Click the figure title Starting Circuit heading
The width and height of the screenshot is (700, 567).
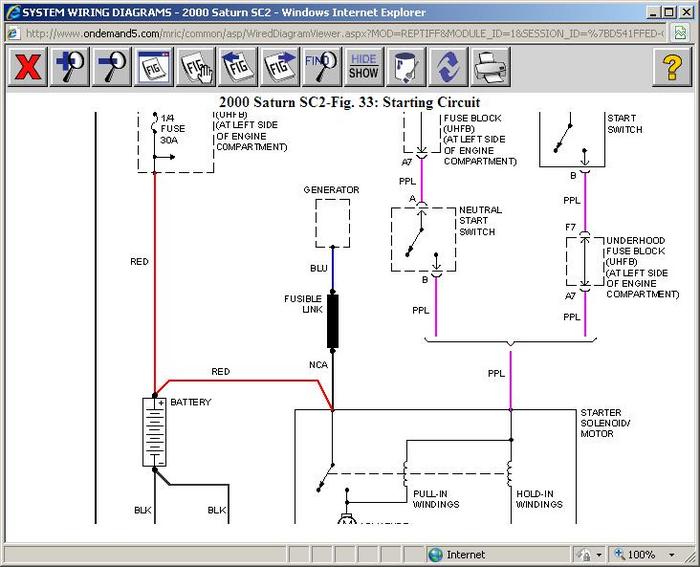(350, 102)
